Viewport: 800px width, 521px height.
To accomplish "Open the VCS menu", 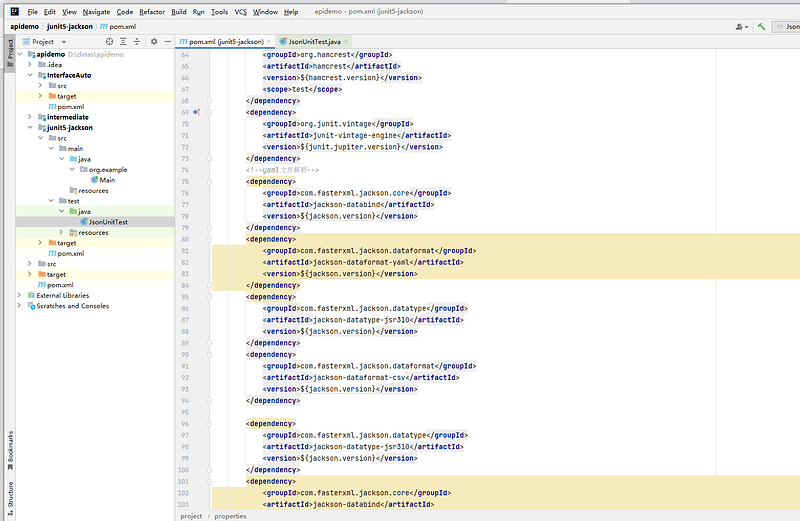I will coord(241,12).
